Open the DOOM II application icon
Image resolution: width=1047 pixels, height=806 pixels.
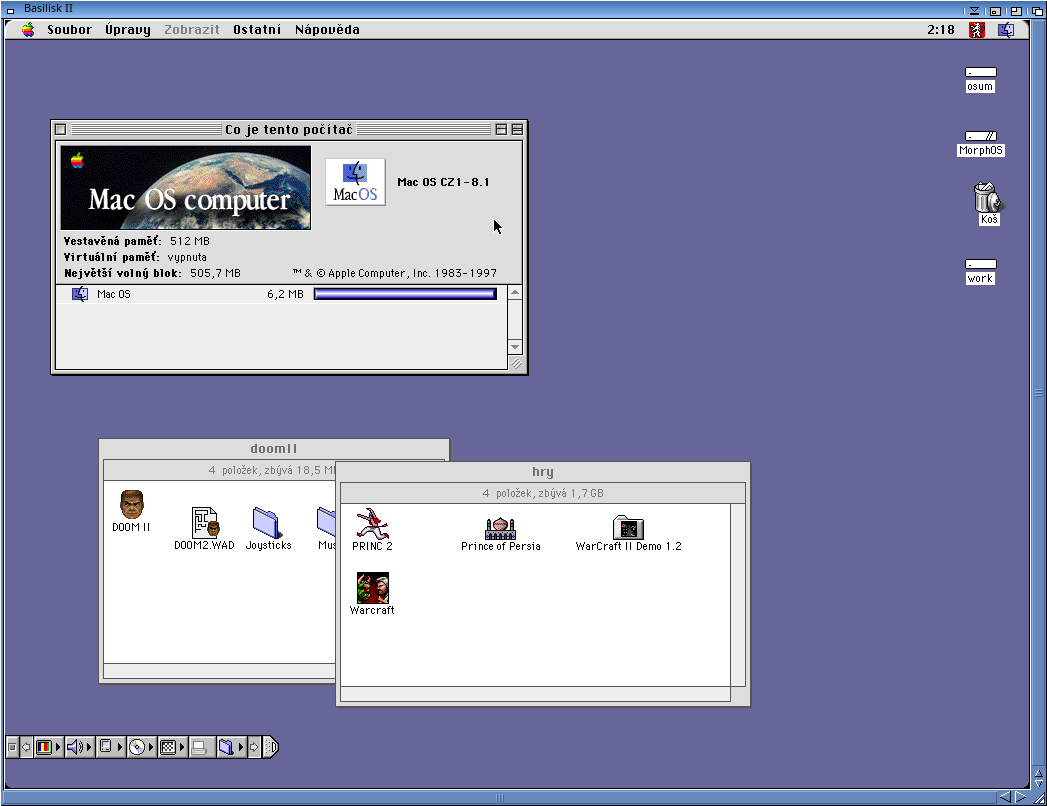click(131, 504)
